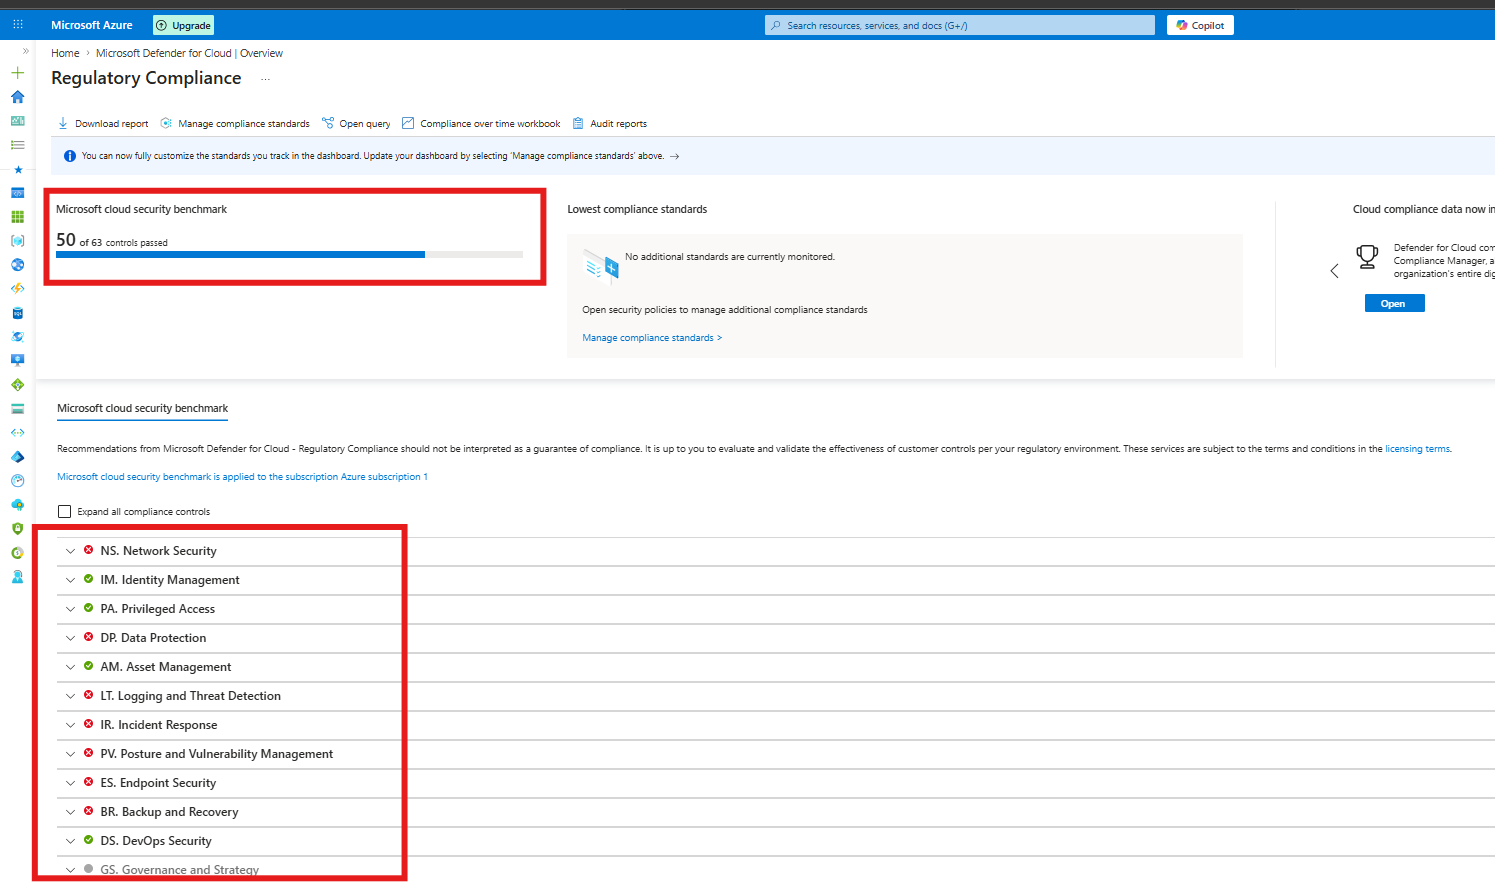Expand IM. Identity Management control
The width and height of the screenshot is (1495, 882).
(70, 580)
